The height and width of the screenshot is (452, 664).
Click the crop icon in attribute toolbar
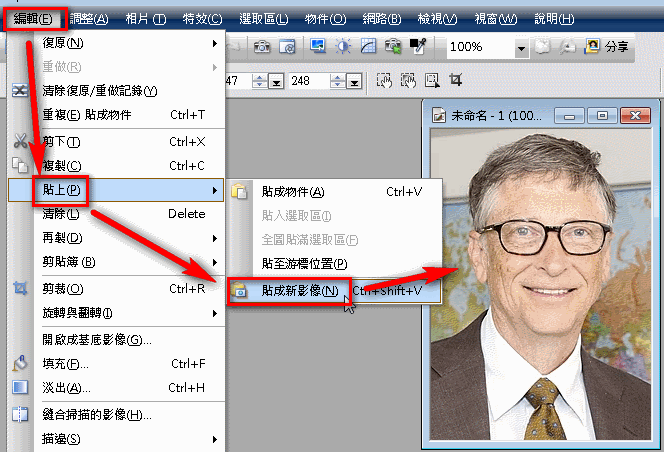coord(456,80)
